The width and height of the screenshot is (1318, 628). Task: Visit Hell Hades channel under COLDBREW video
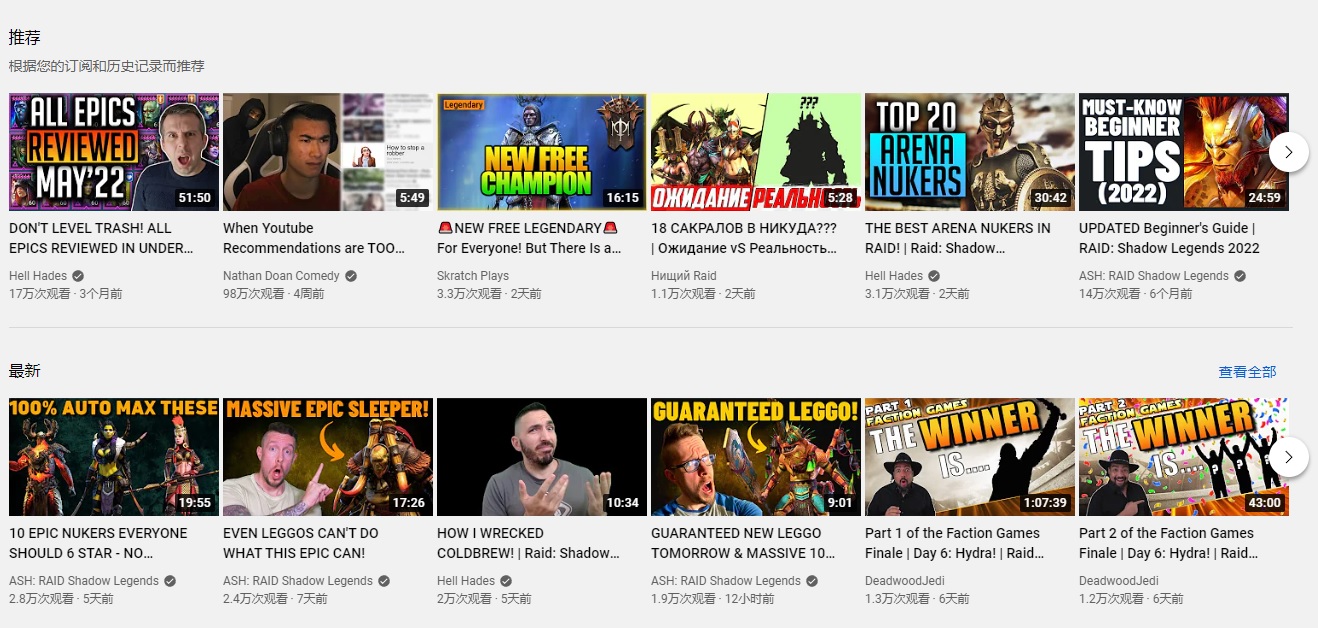[465, 581]
